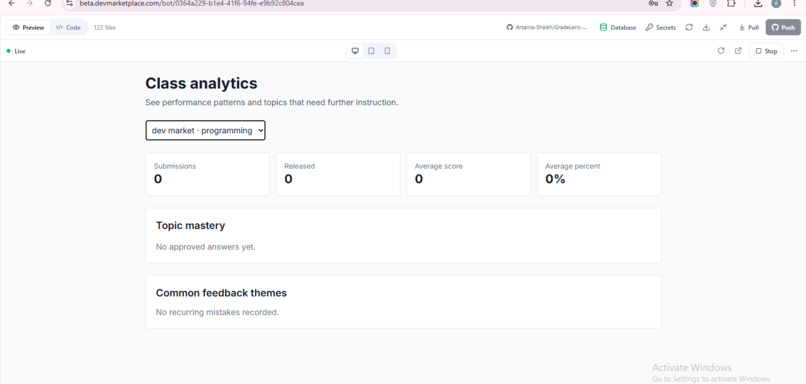806x384 pixels.
Task: Click the download icon beside the sync icon
Action: pyautogui.click(x=706, y=27)
